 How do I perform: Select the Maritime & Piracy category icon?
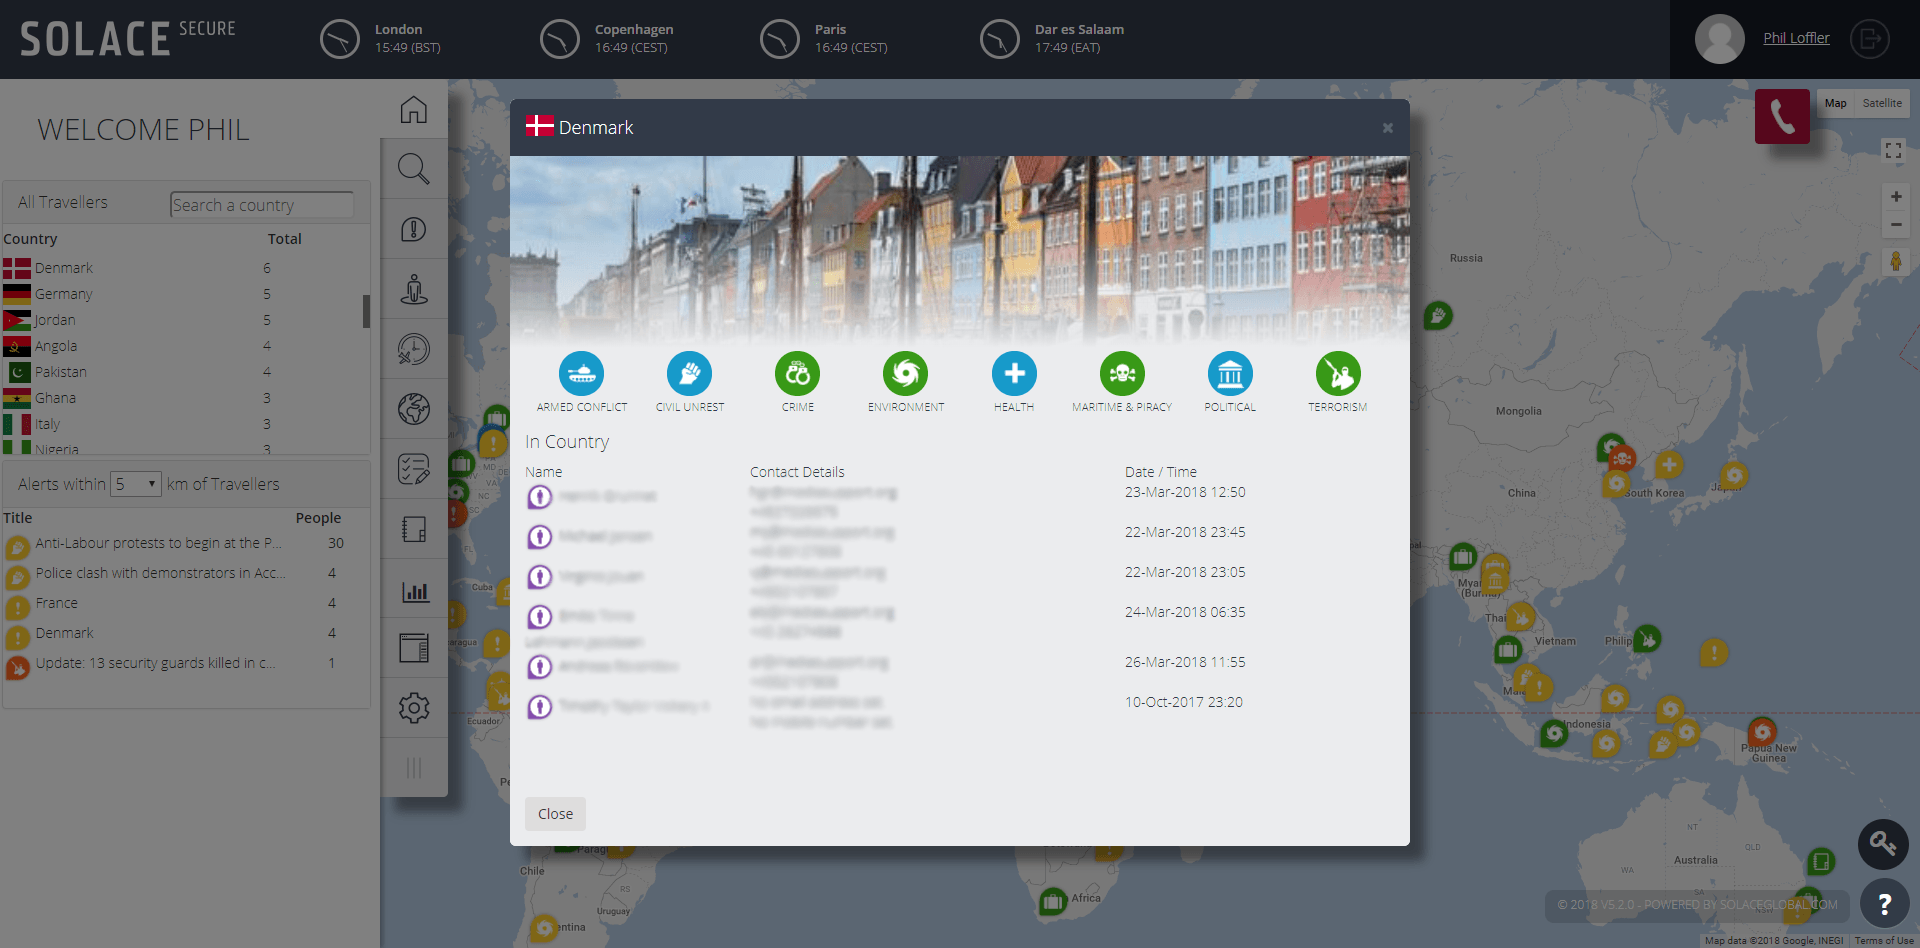click(x=1122, y=374)
